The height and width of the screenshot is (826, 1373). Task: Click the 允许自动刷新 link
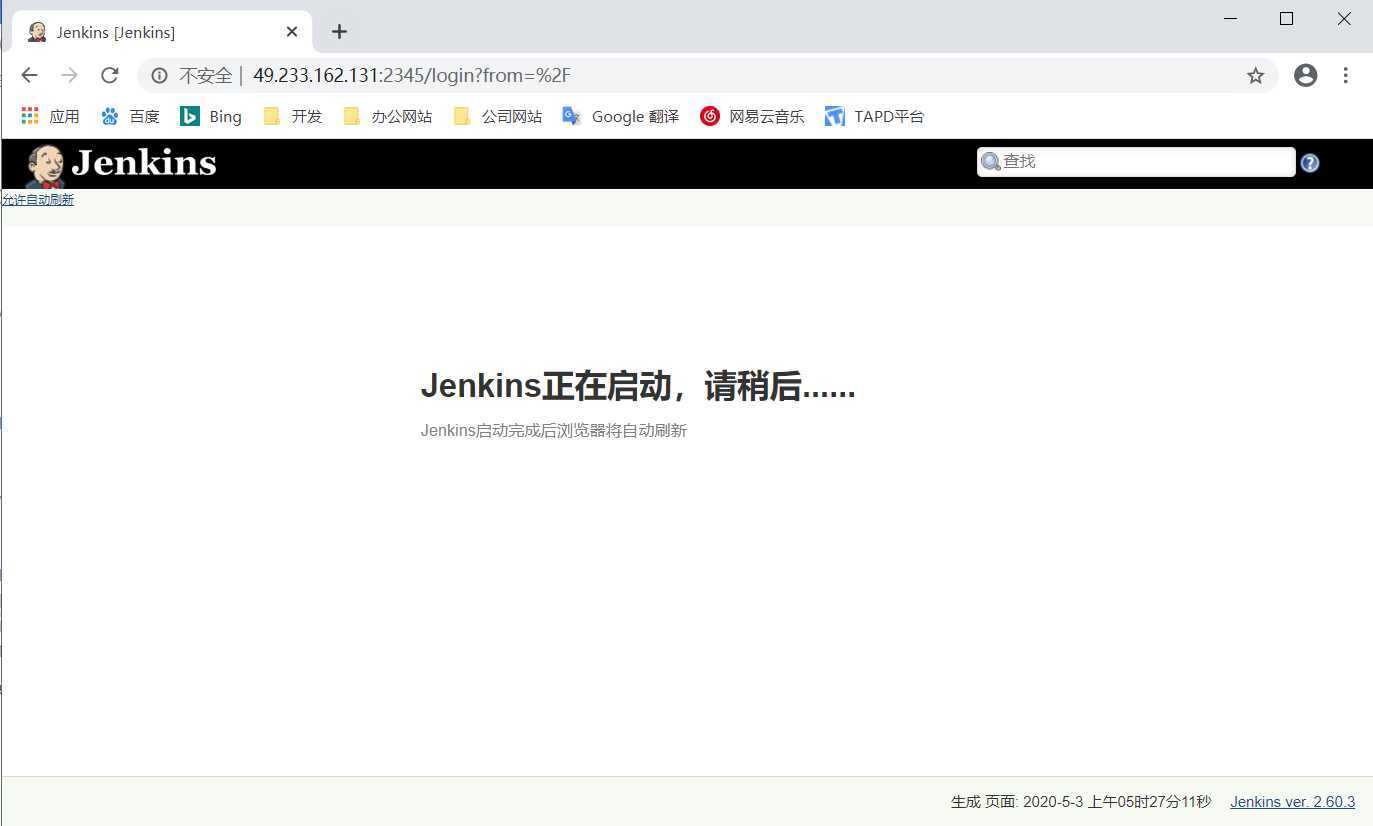click(38, 200)
